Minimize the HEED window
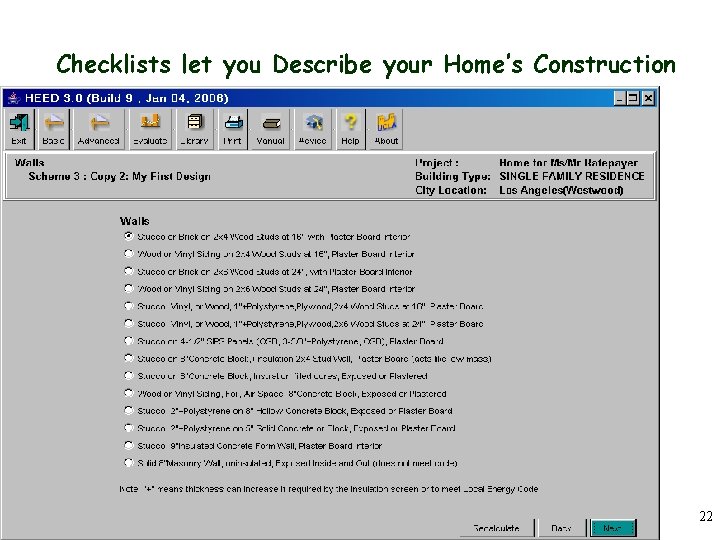The height and width of the screenshot is (540, 720). 620,98
